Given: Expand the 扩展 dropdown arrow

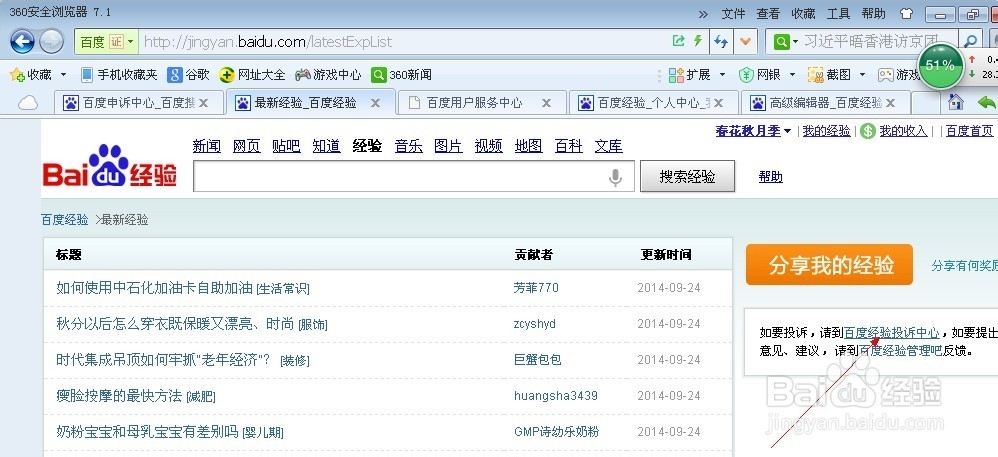Looking at the screenshot, I should tap(722, 75).
